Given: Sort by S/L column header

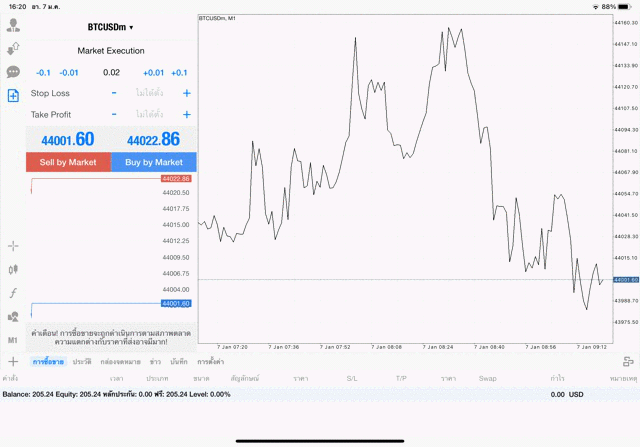Looking at the screenshot, I should point(352,378).
